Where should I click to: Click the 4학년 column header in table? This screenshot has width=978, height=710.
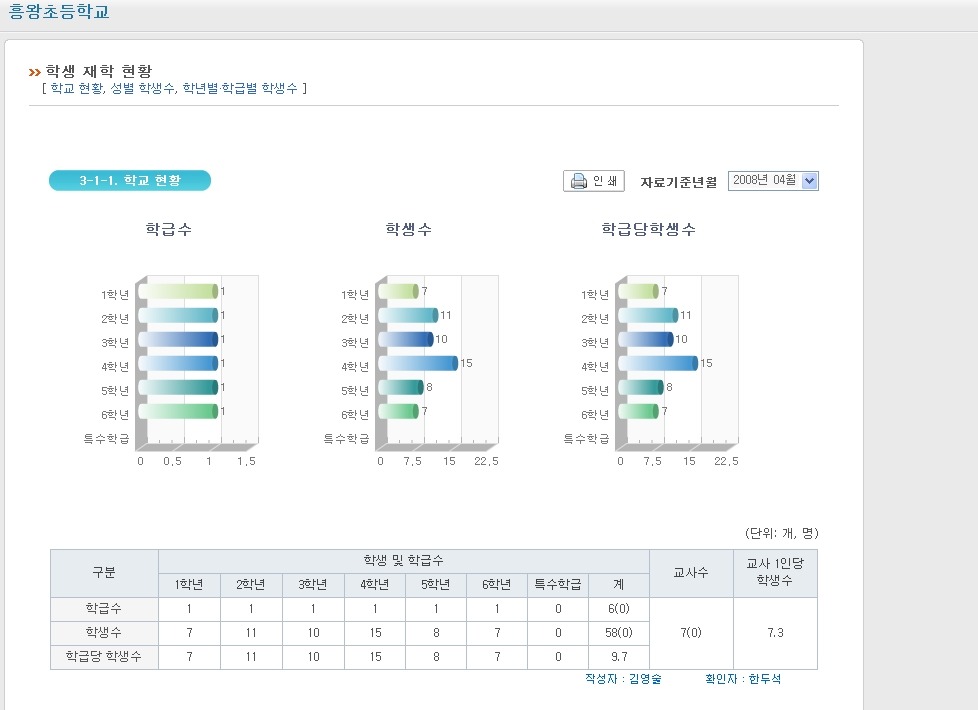(x=375, y=585)
